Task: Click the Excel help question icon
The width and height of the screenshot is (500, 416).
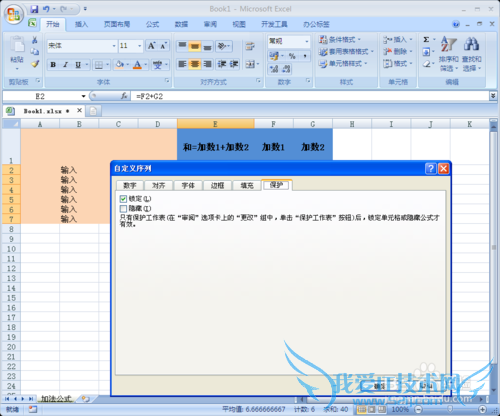Action: pos(456,24)
